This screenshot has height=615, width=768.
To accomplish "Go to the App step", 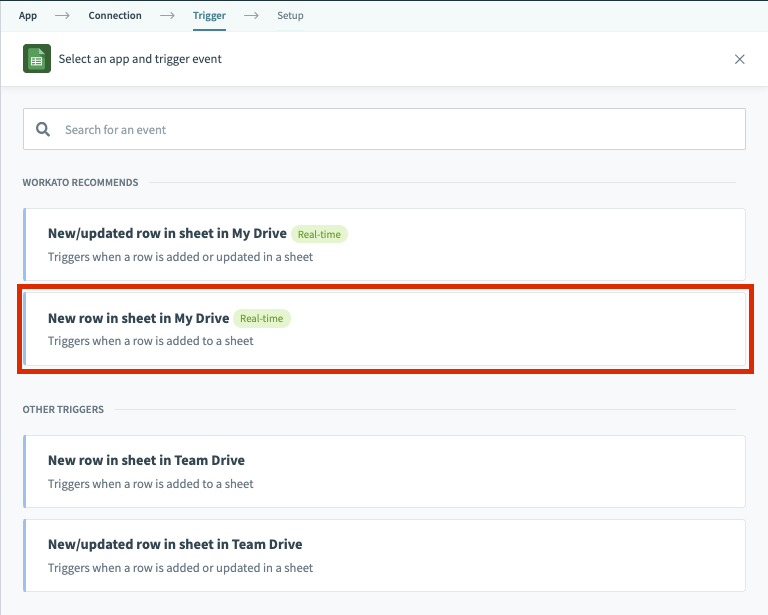I will [28, 16].
